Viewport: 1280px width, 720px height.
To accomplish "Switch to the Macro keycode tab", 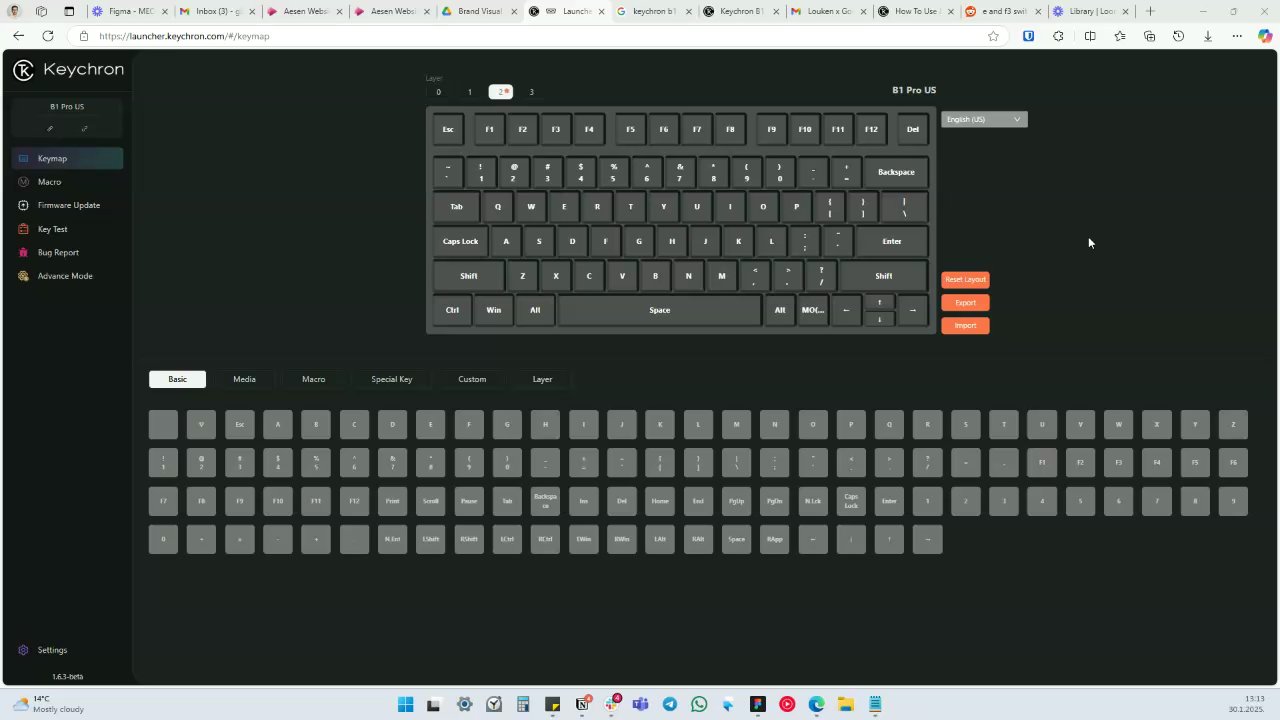I will tap(313, 379).
